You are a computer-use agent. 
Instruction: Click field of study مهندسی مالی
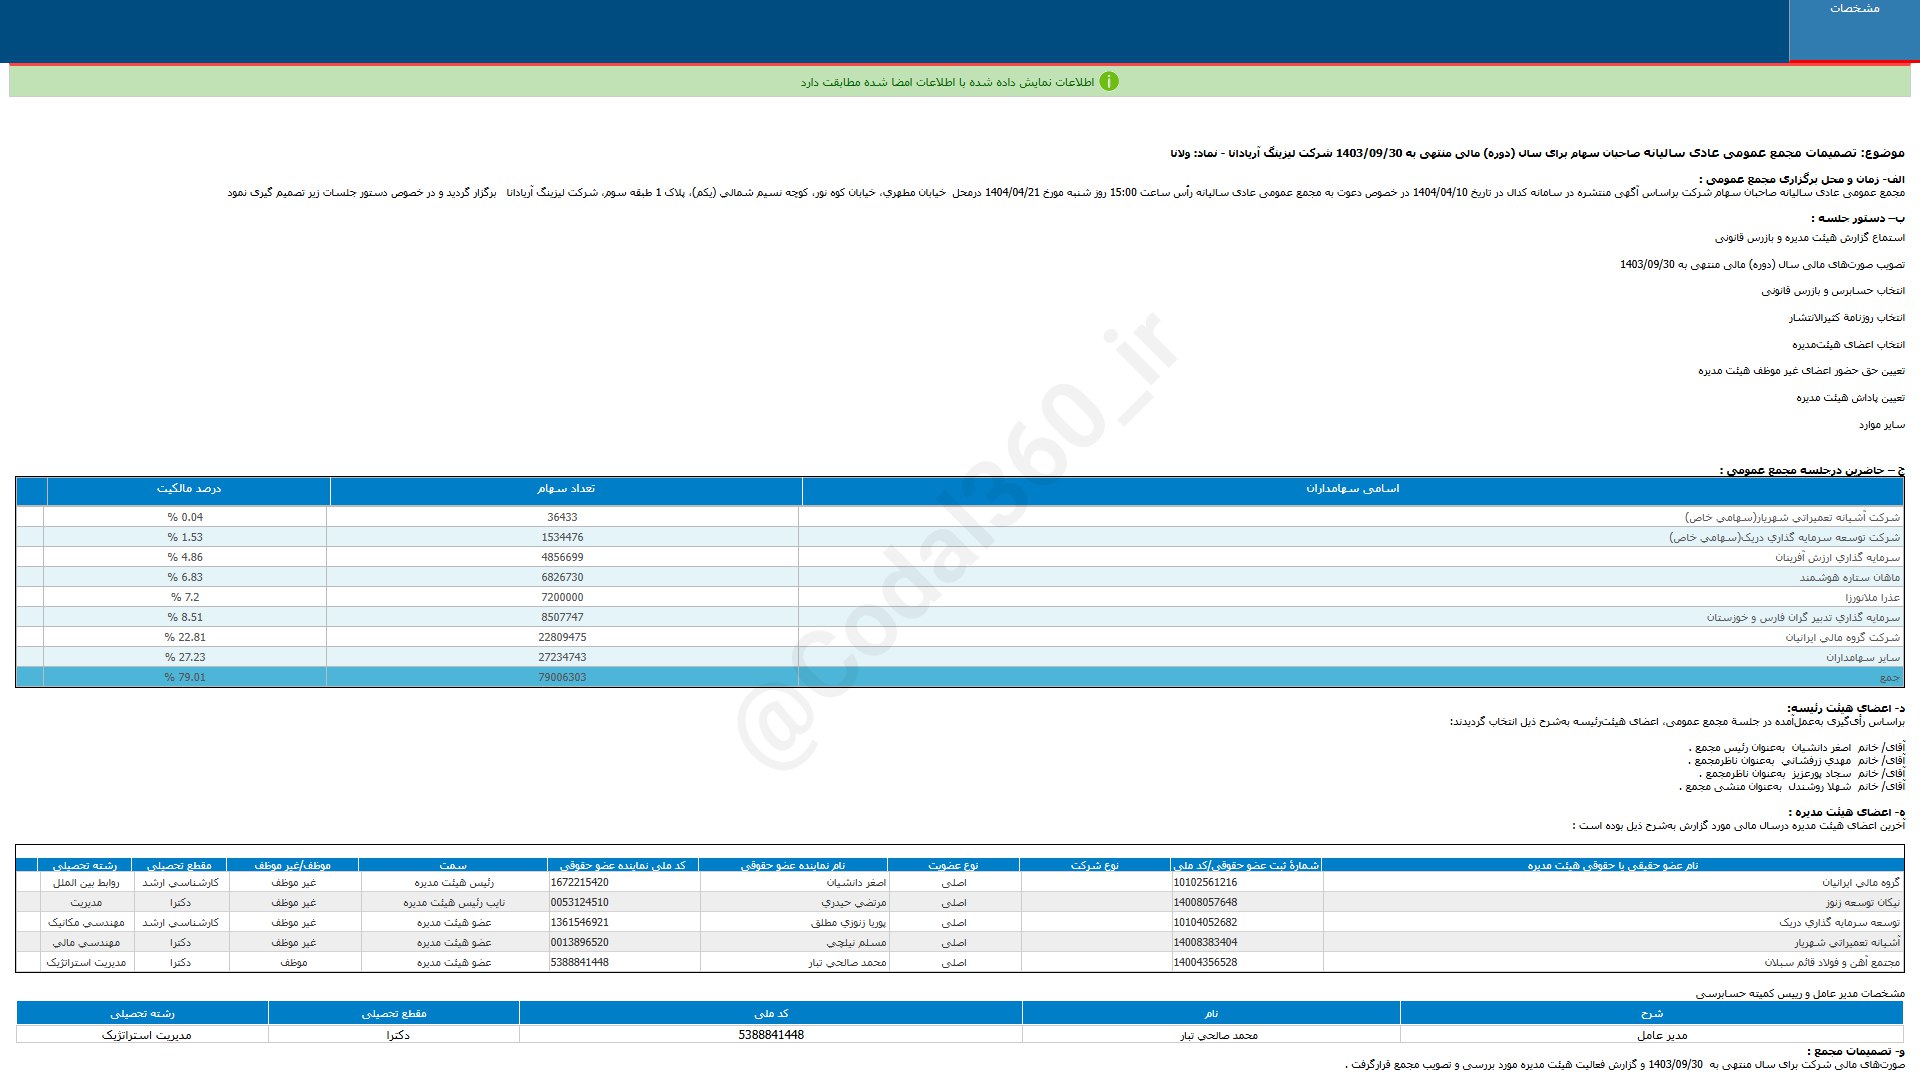[x=86, y=942]
